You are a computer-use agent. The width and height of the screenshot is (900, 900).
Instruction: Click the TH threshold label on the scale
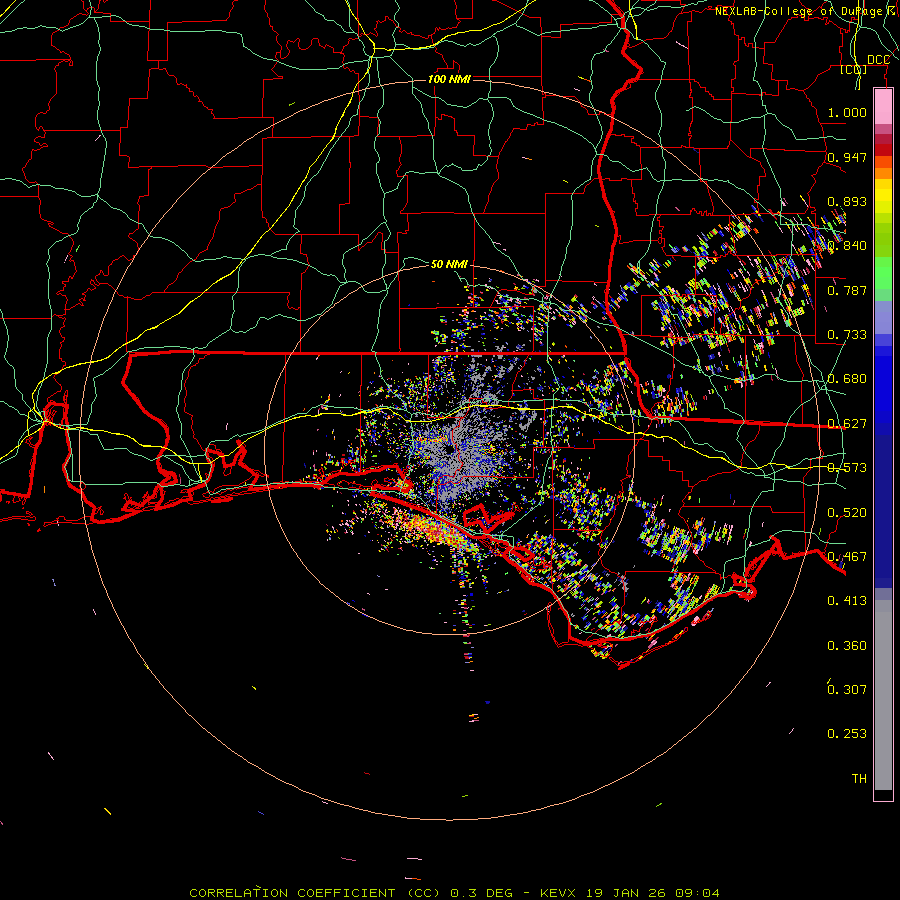pyautogui.click(x=859, y=778)
